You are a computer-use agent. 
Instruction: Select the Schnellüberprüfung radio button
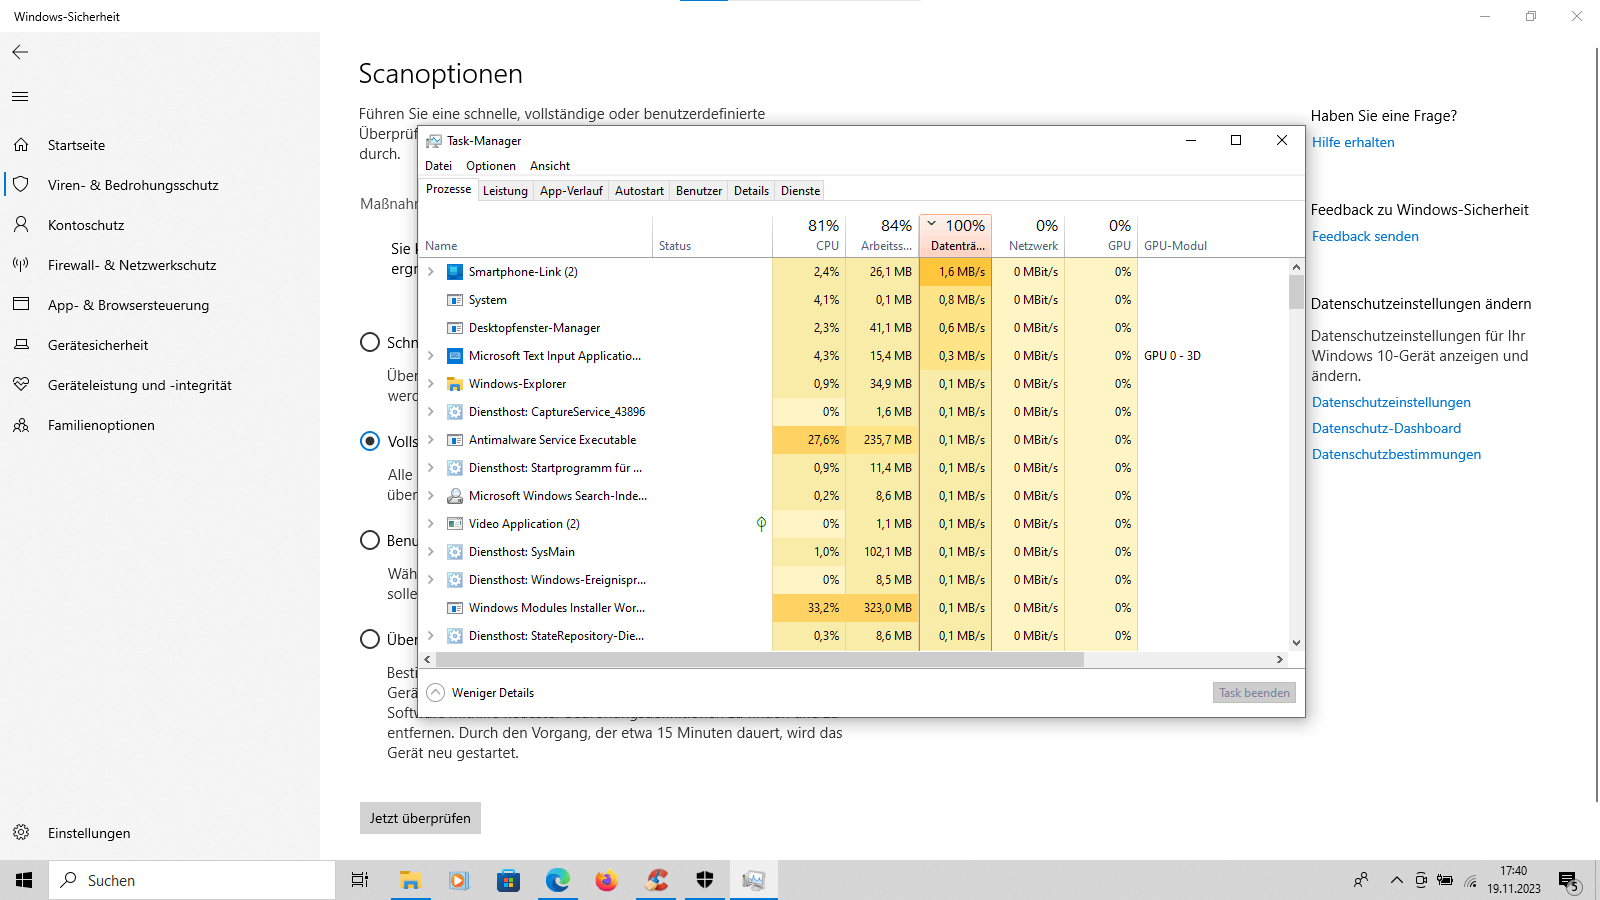pyautogui.click(x=370, y=343)
